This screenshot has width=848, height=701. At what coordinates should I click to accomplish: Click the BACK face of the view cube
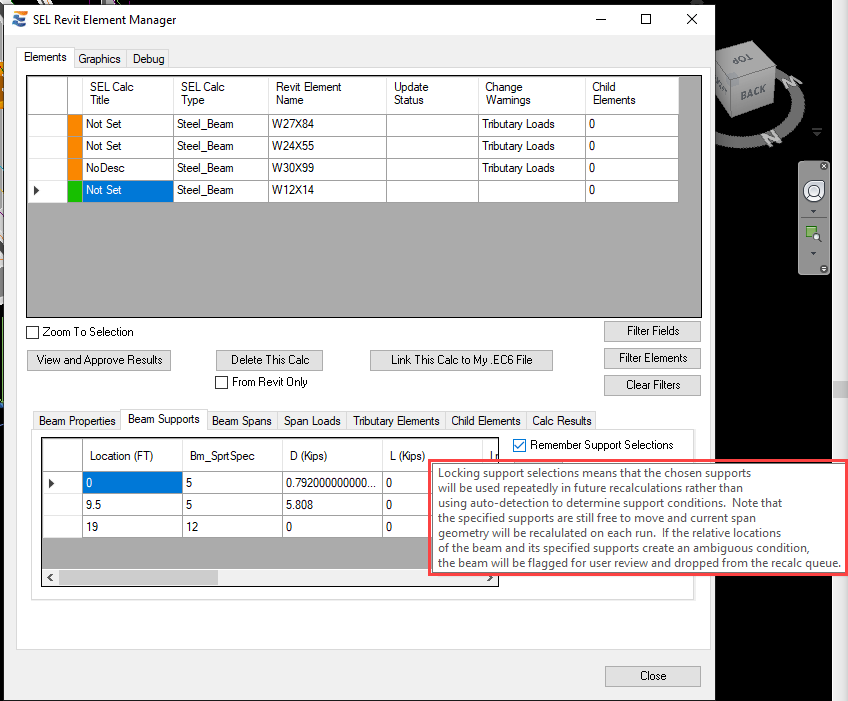pyautogui.click(x=753, y=92)
